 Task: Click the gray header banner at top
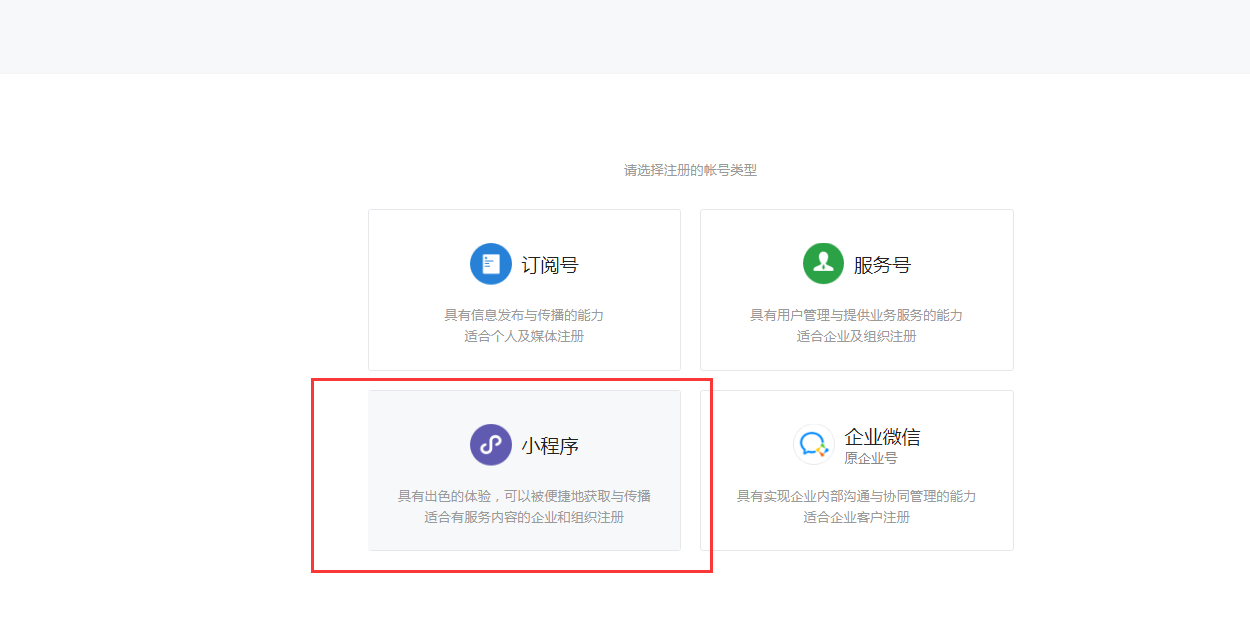625,36
